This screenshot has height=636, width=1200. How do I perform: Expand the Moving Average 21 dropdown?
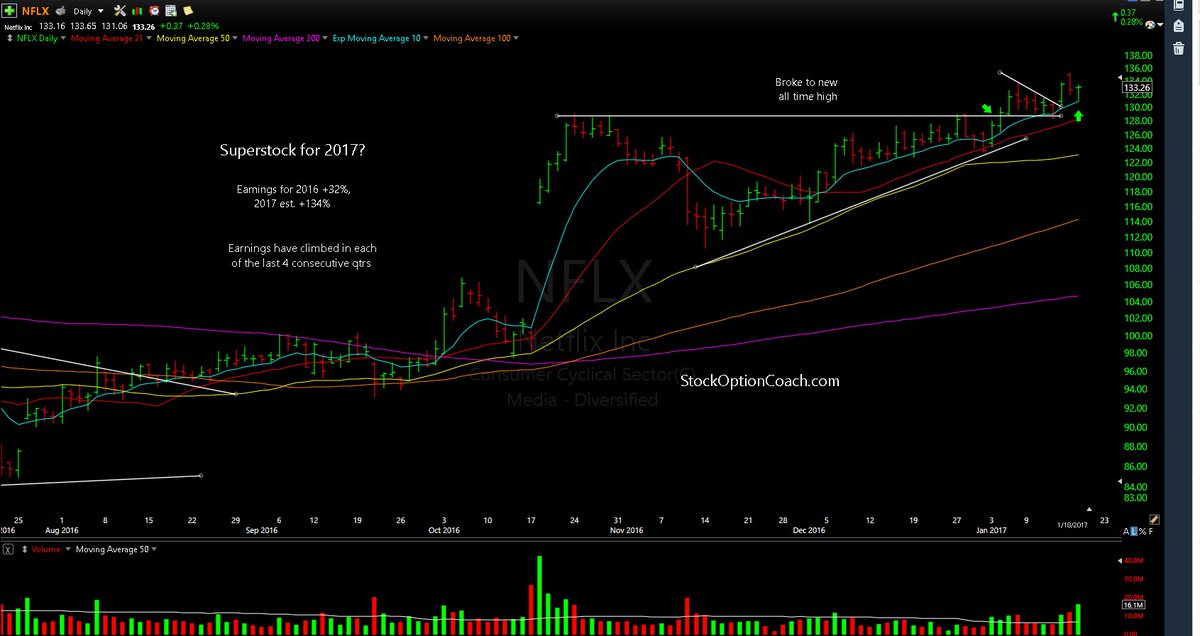pos(149,38)
